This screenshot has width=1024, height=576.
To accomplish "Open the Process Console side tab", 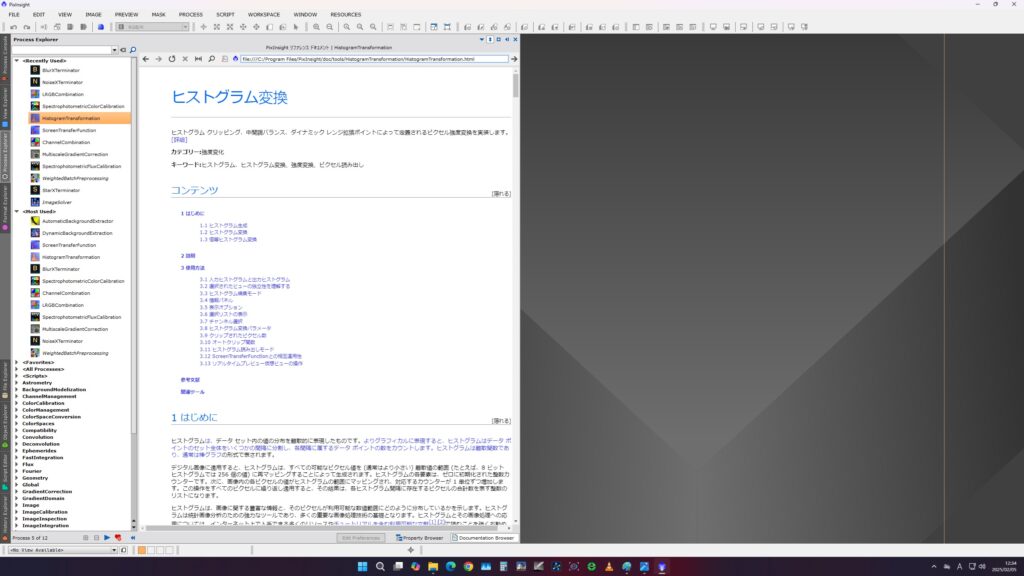I will (5, 58).
